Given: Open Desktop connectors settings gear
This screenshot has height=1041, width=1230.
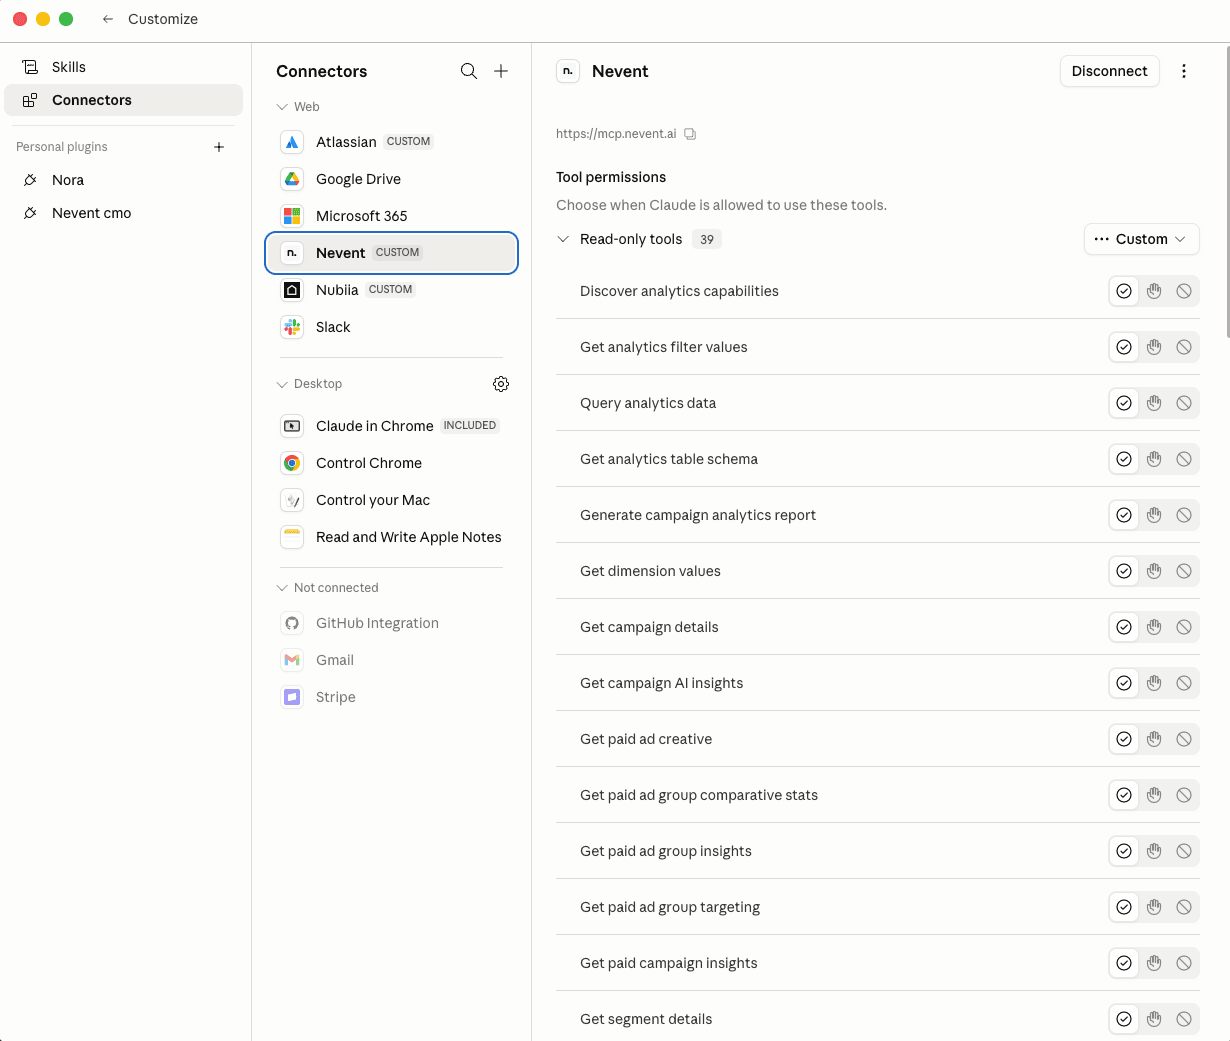Looking at the screenshot, I should click(501, 384).
